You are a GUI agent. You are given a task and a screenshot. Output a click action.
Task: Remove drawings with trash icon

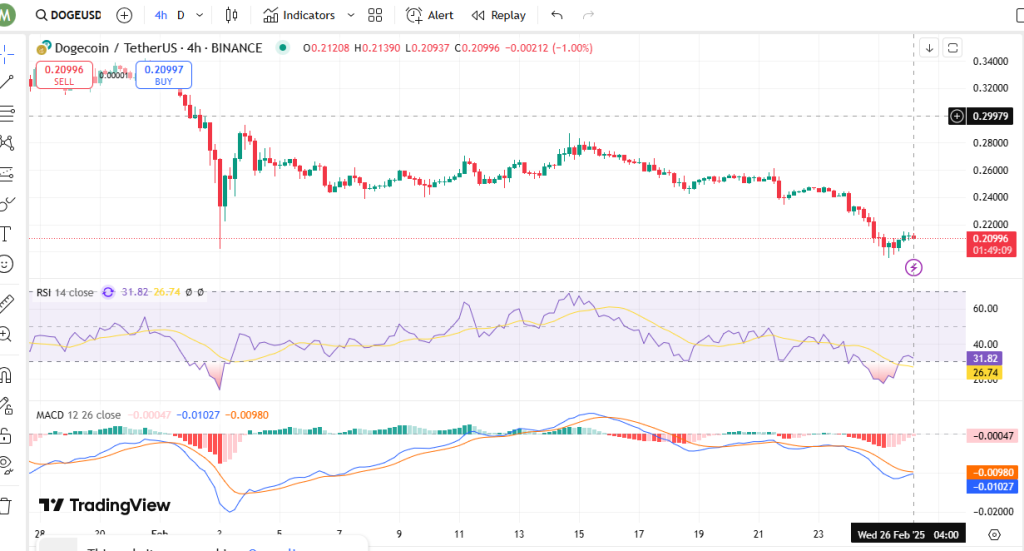(6, 506)
